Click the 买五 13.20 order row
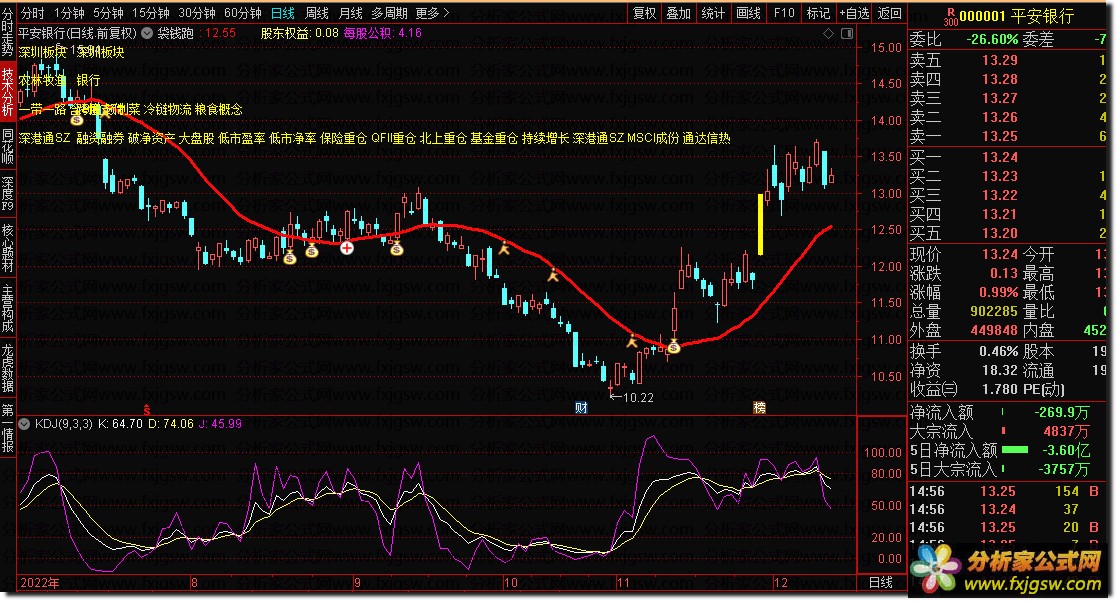 click(x=1008, y=233)
